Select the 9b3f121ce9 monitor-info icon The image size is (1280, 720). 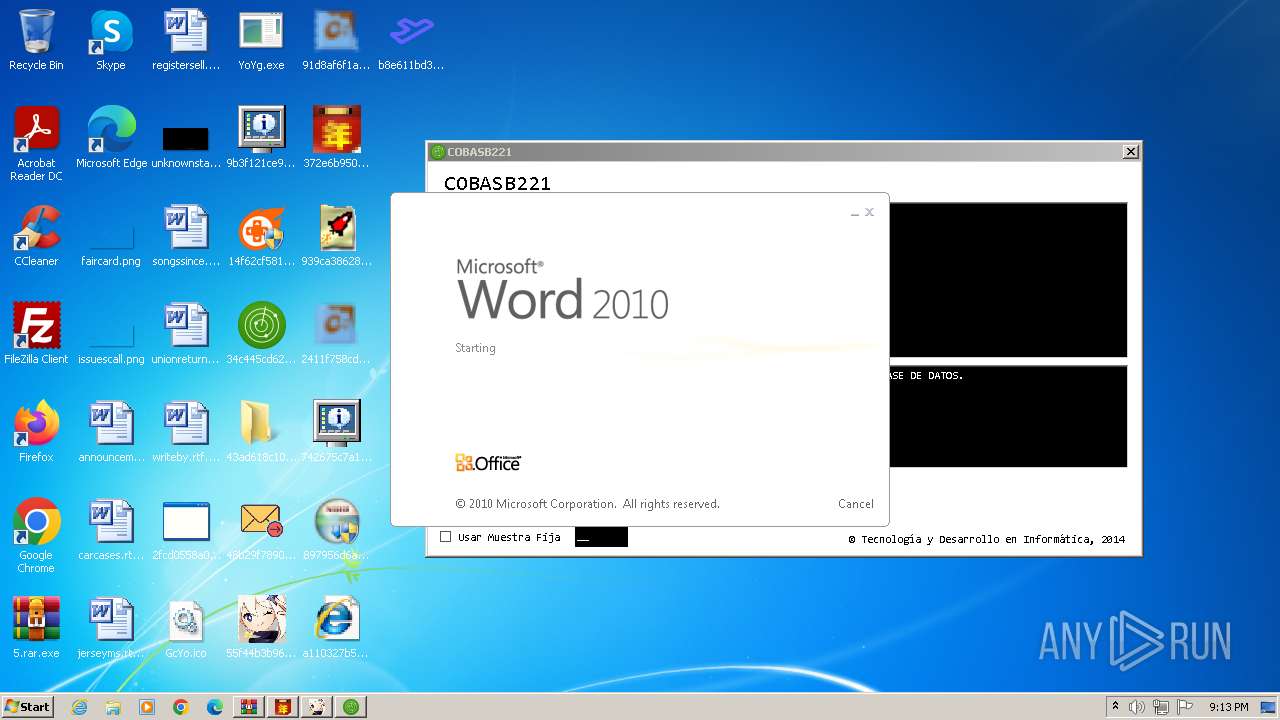click(261, 138)
